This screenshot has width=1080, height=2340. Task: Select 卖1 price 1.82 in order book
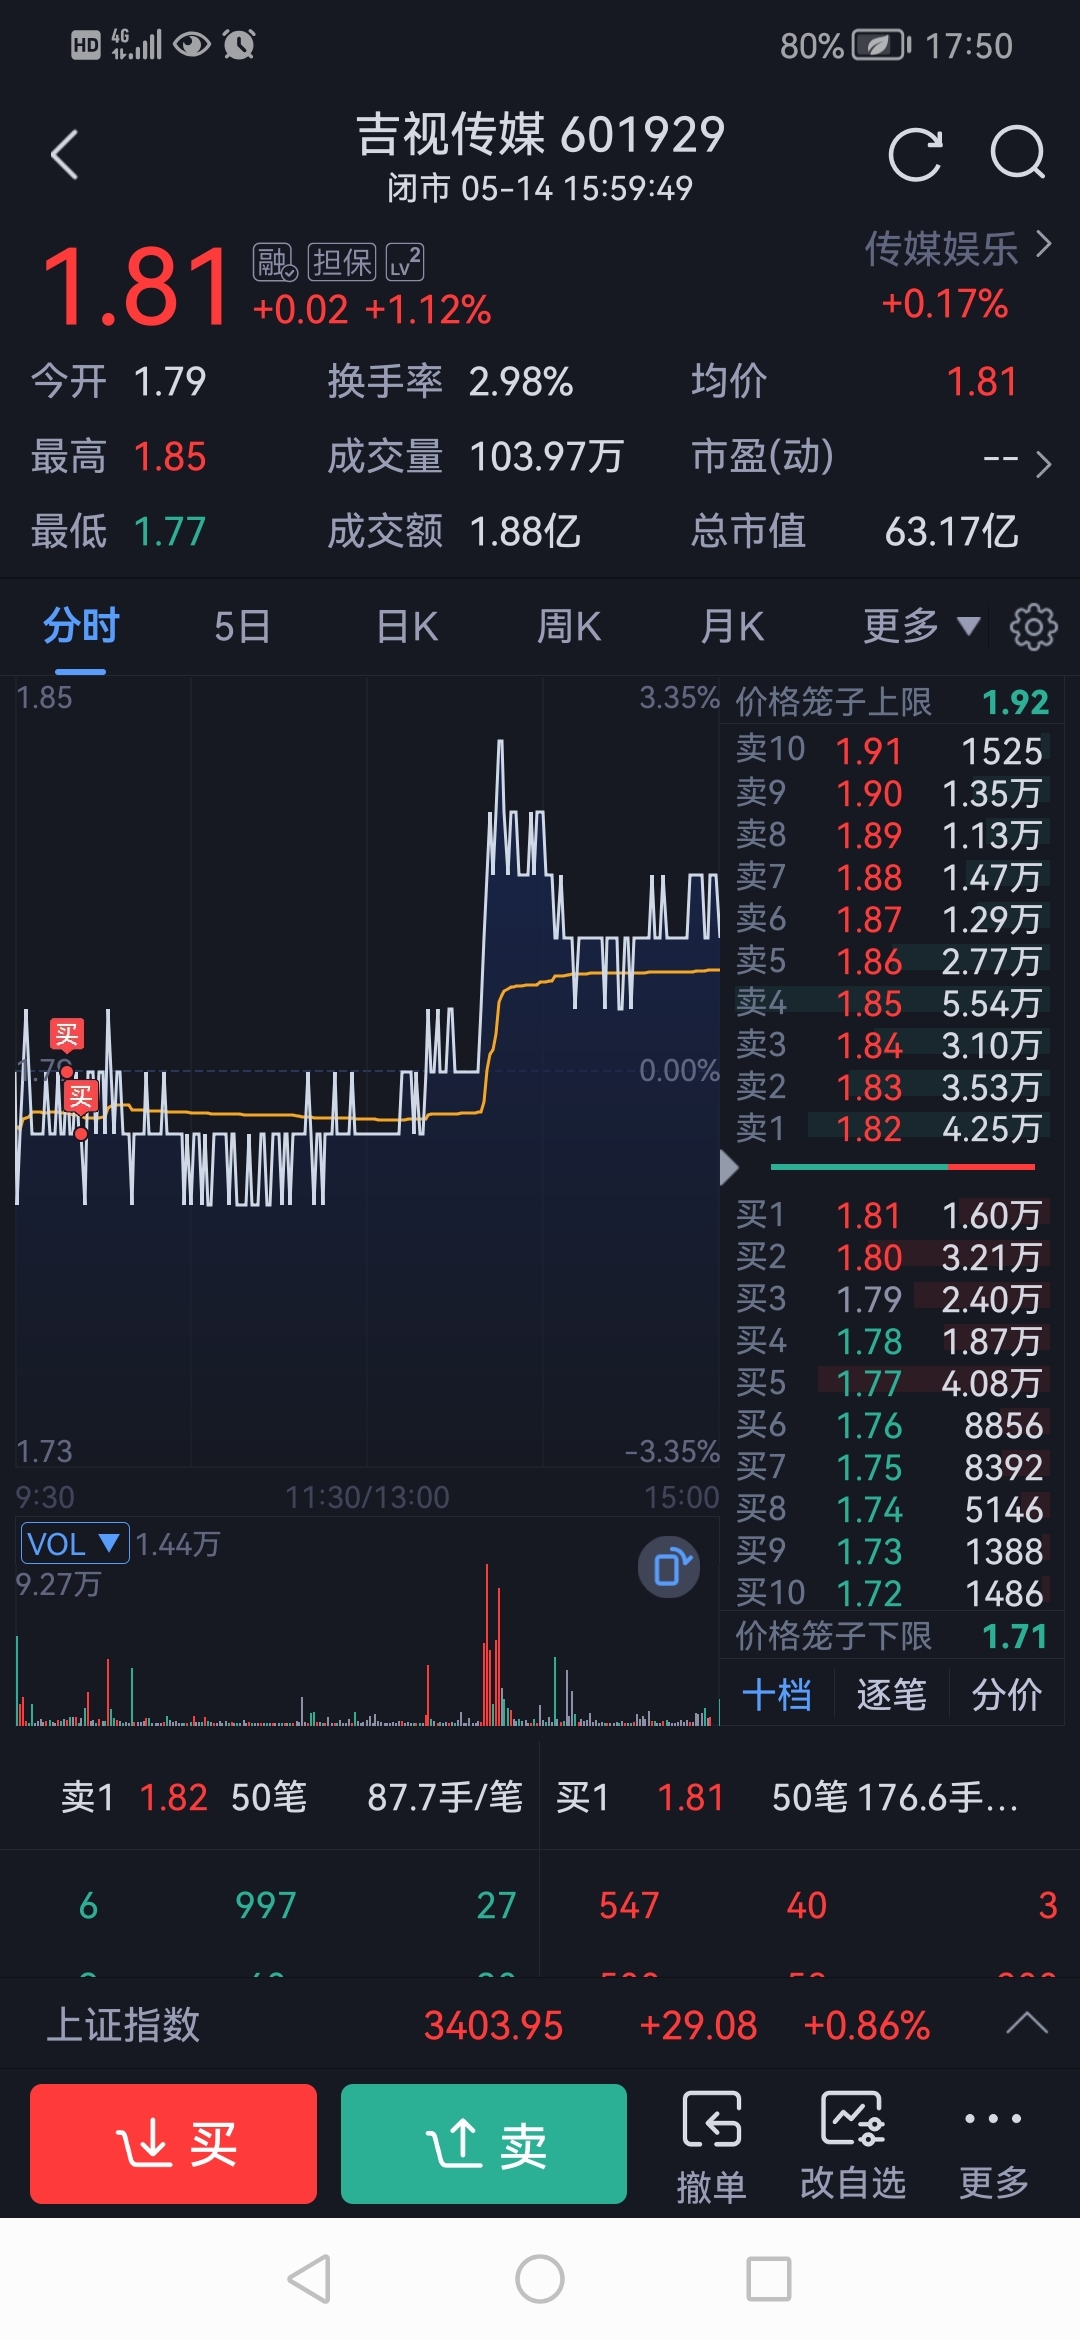click(892, 1129)
